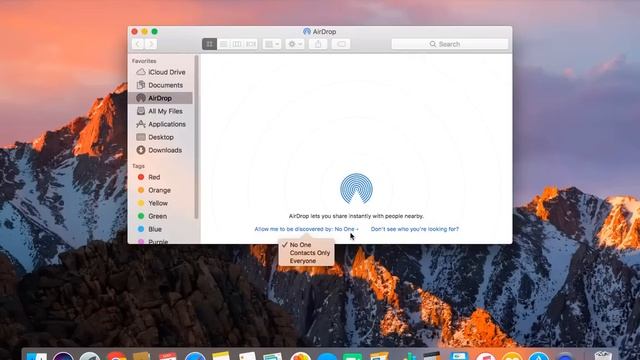
Task: Open the item arrangement dropdown in toolbar
Action: tap(272, 44)
